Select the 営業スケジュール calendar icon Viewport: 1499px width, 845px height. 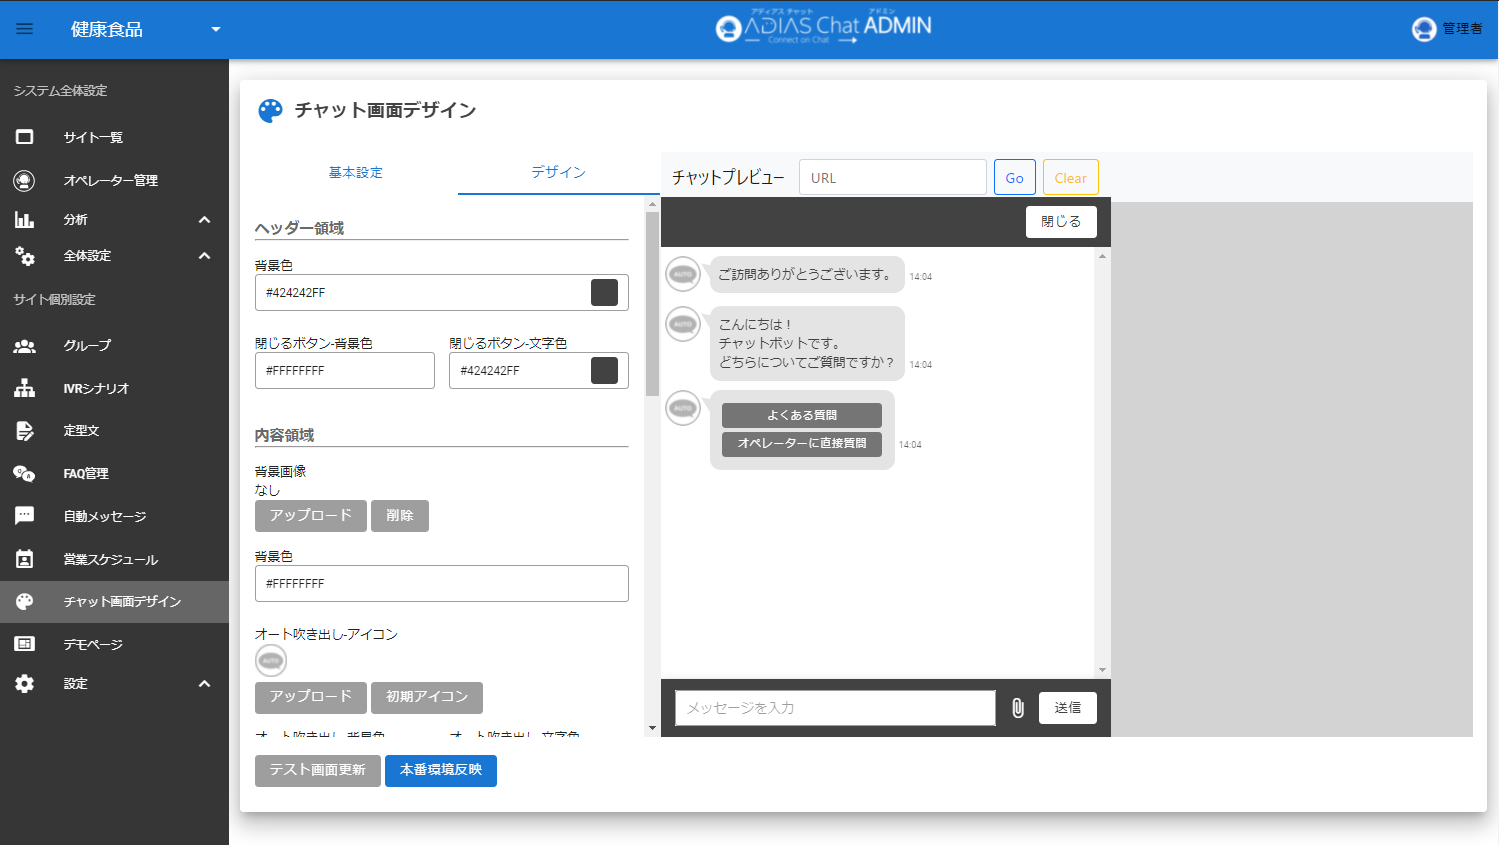25,559
